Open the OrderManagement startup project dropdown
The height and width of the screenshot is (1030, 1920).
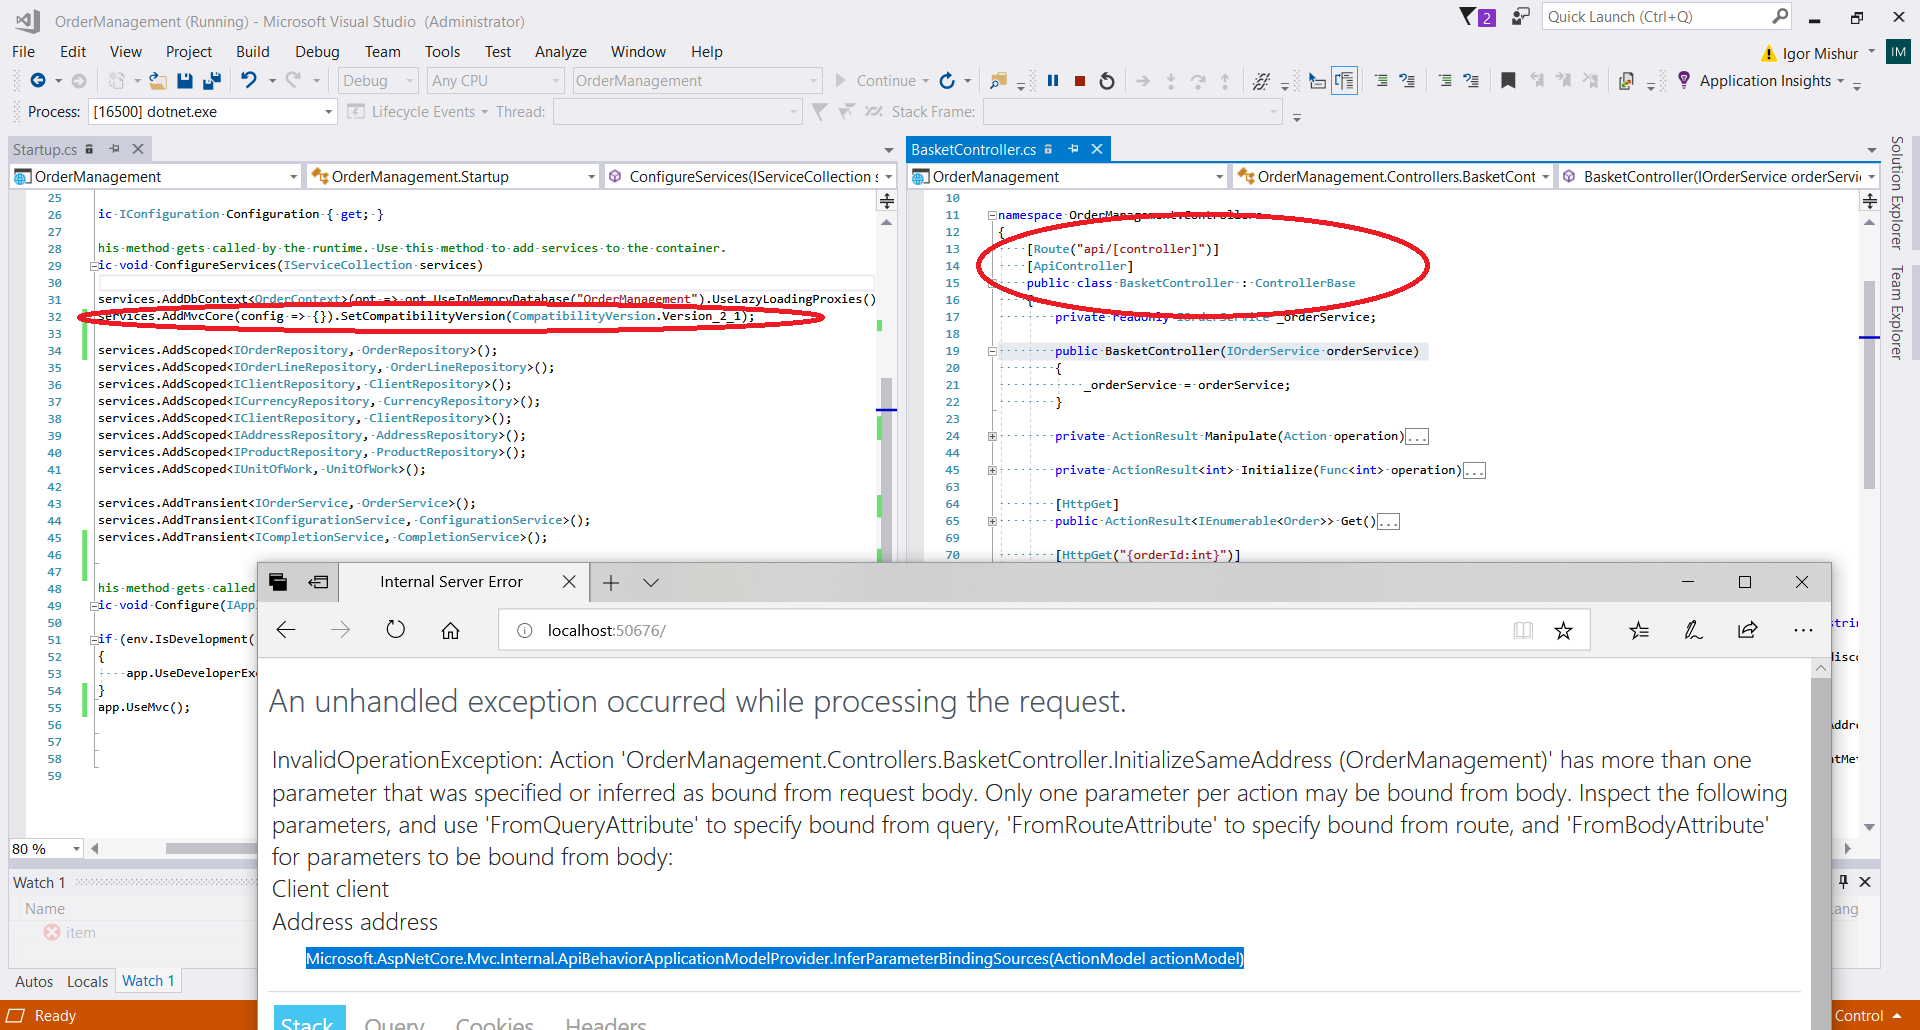[697, 81]
